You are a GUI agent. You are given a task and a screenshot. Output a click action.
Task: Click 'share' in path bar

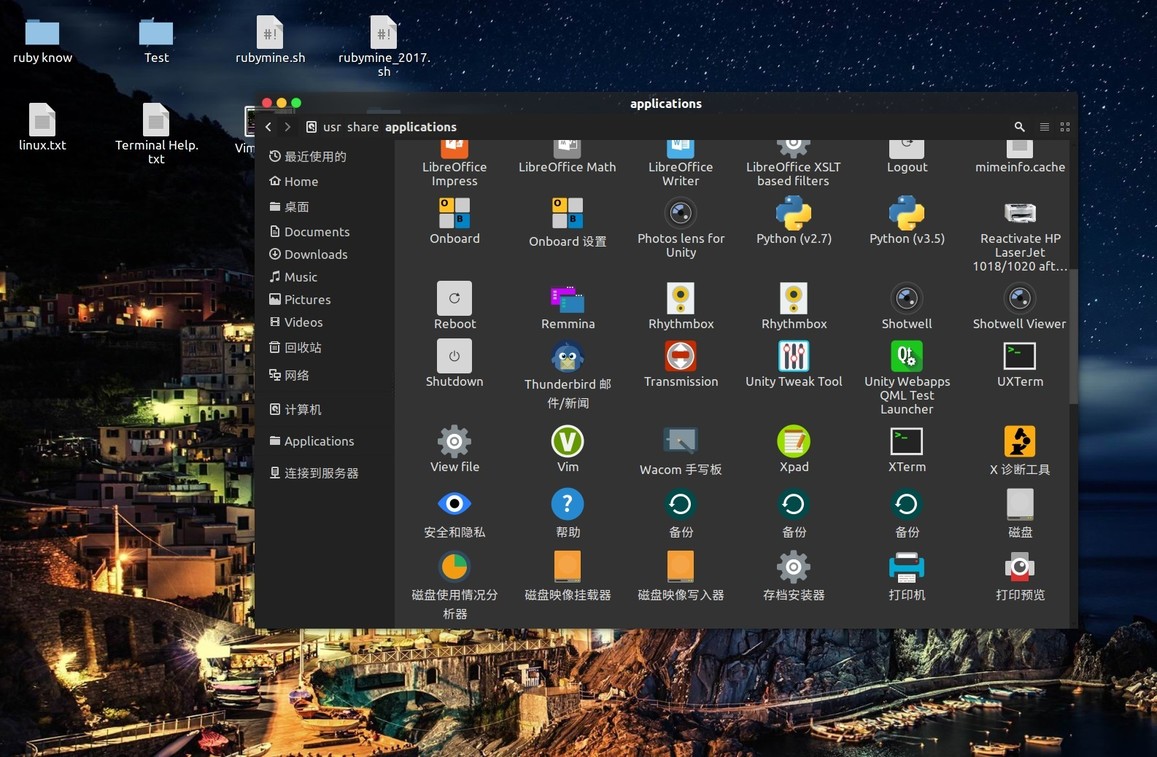362,127
